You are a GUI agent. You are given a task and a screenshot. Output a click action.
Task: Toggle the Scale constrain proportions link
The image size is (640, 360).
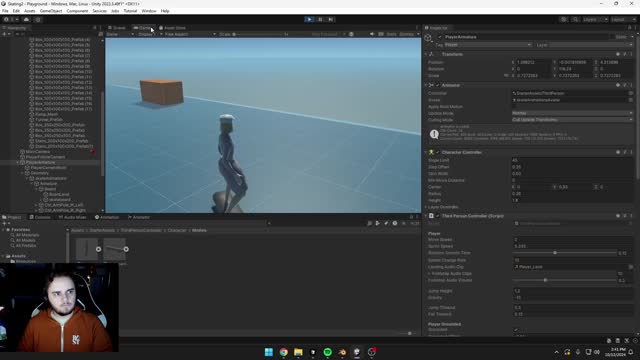point(507,76)
